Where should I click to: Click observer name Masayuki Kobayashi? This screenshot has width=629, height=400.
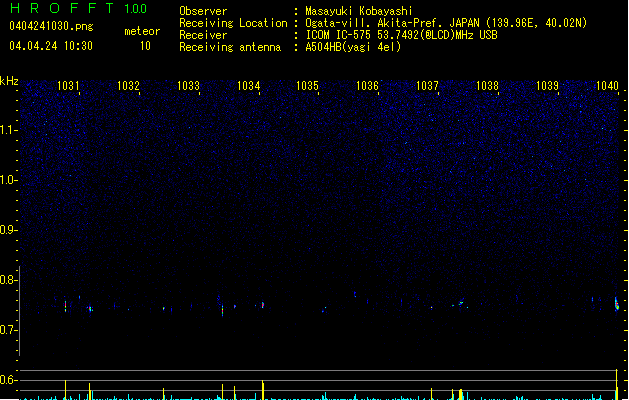pyautogui.click(x=359, y=11)
